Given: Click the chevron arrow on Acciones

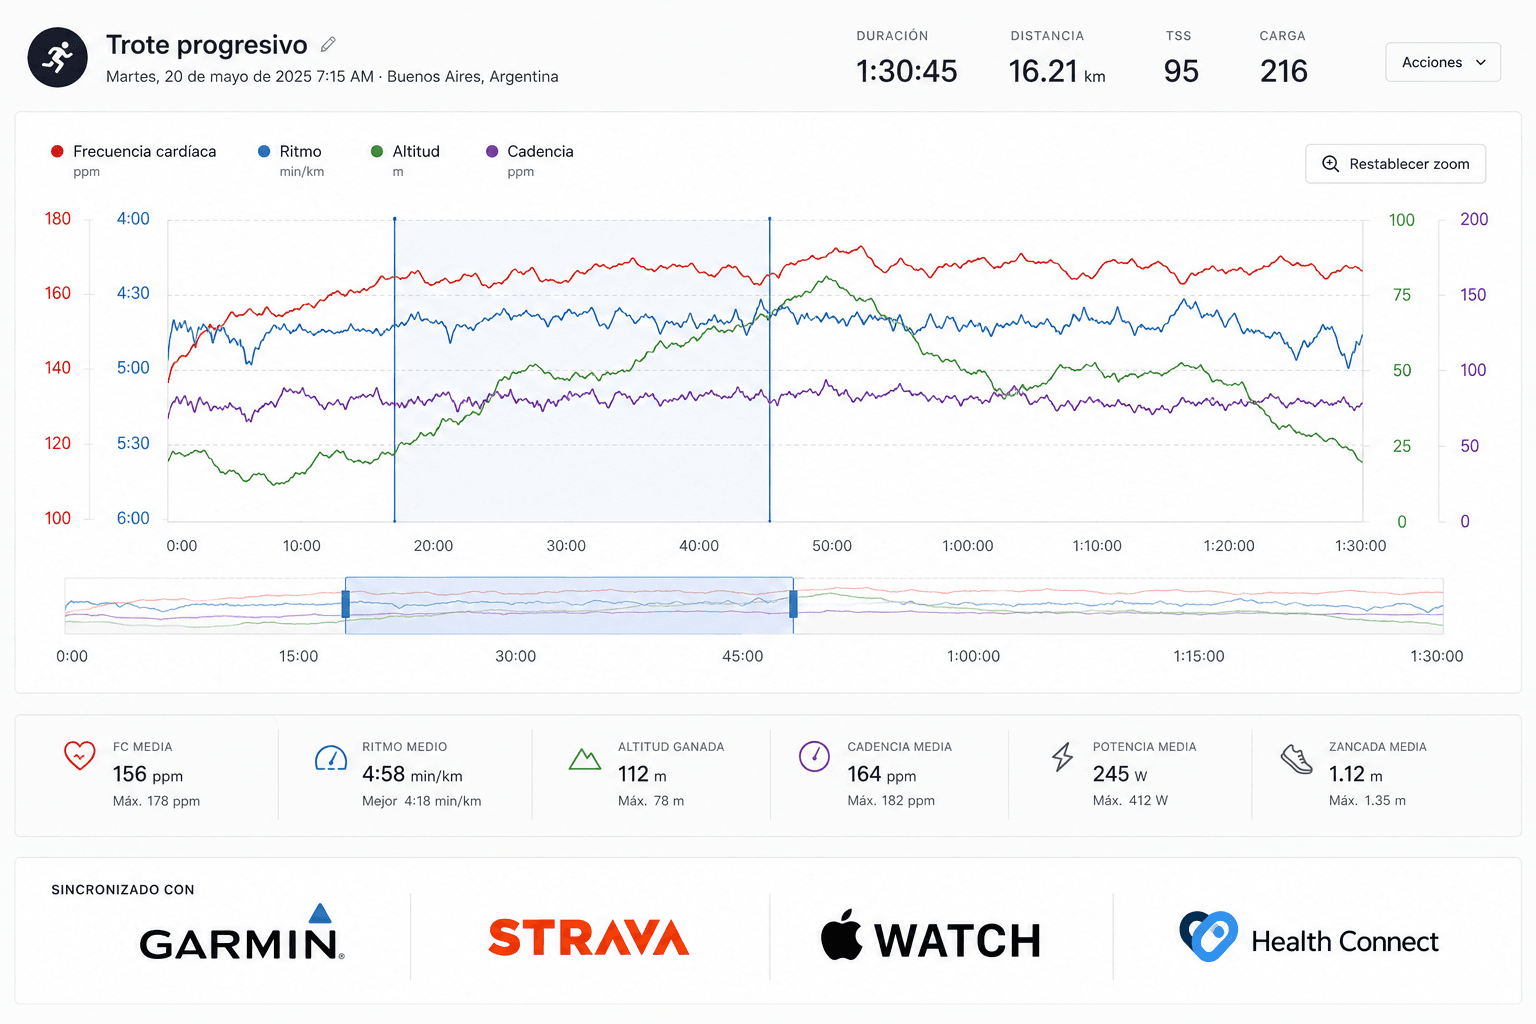Looking at the screenshot, I should click(1481, 62).
